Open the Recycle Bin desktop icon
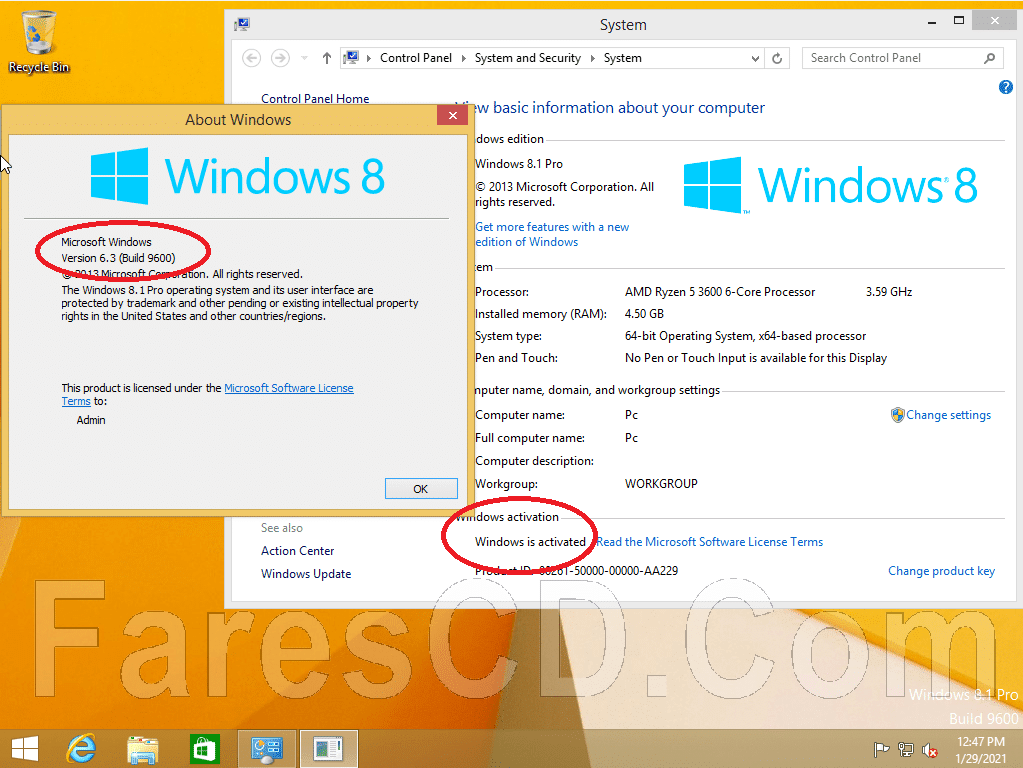Image resolution: width=1023 pixels, height=768 pixels. pos(38,41)
